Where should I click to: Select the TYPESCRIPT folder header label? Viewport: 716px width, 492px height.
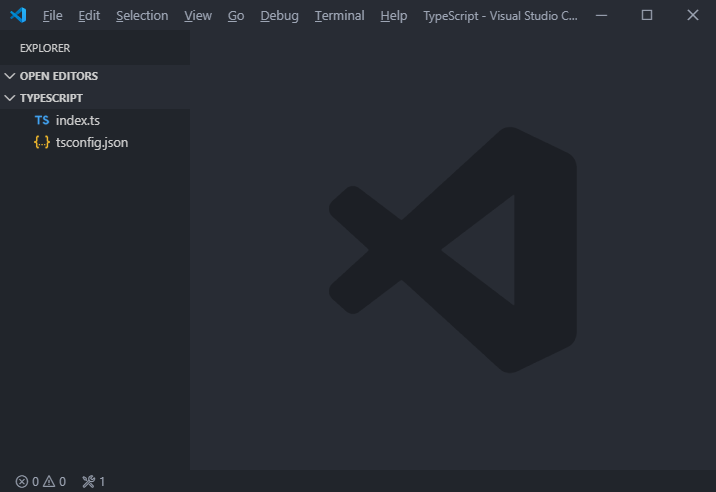click(x=51, y=98)
